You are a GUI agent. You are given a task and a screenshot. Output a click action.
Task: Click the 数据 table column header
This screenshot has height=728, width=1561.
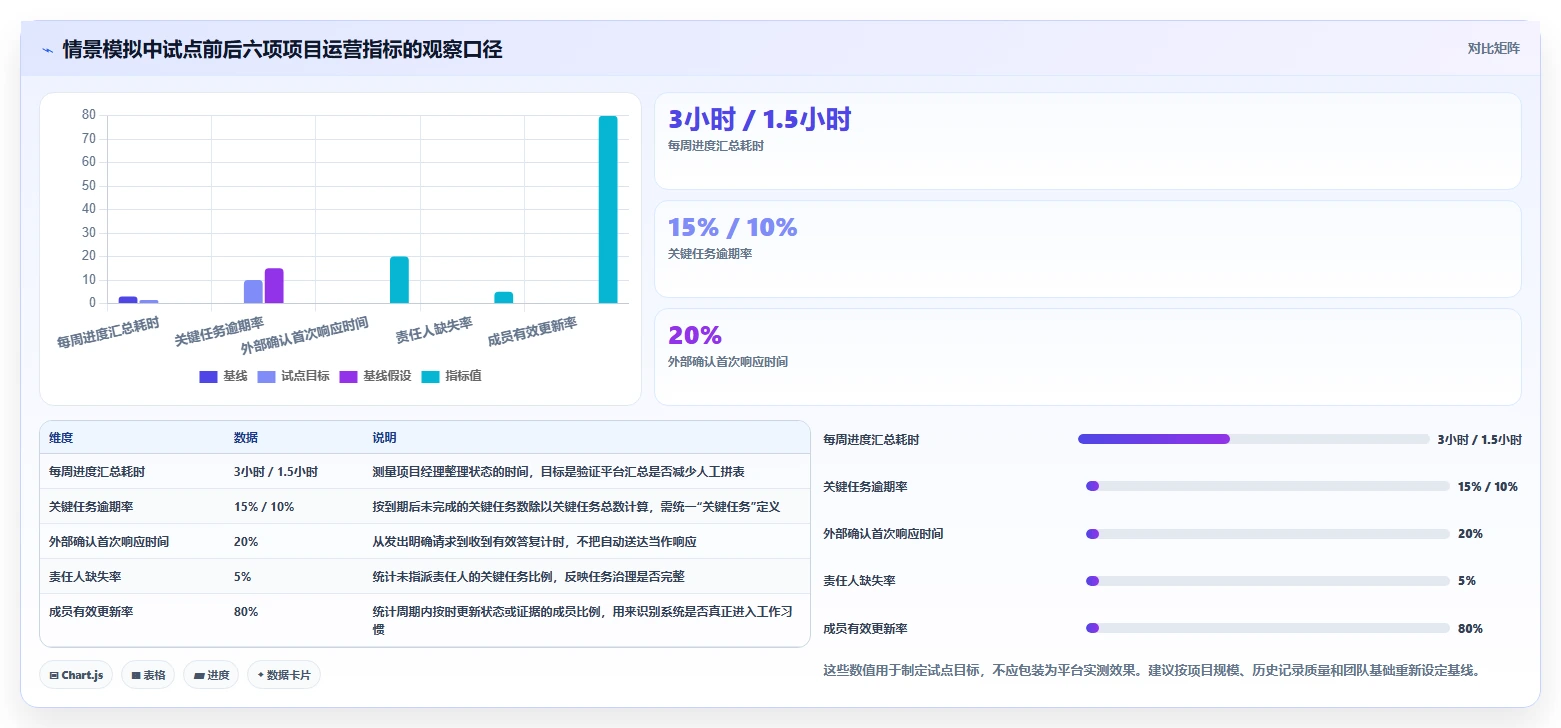coord(246,438)
